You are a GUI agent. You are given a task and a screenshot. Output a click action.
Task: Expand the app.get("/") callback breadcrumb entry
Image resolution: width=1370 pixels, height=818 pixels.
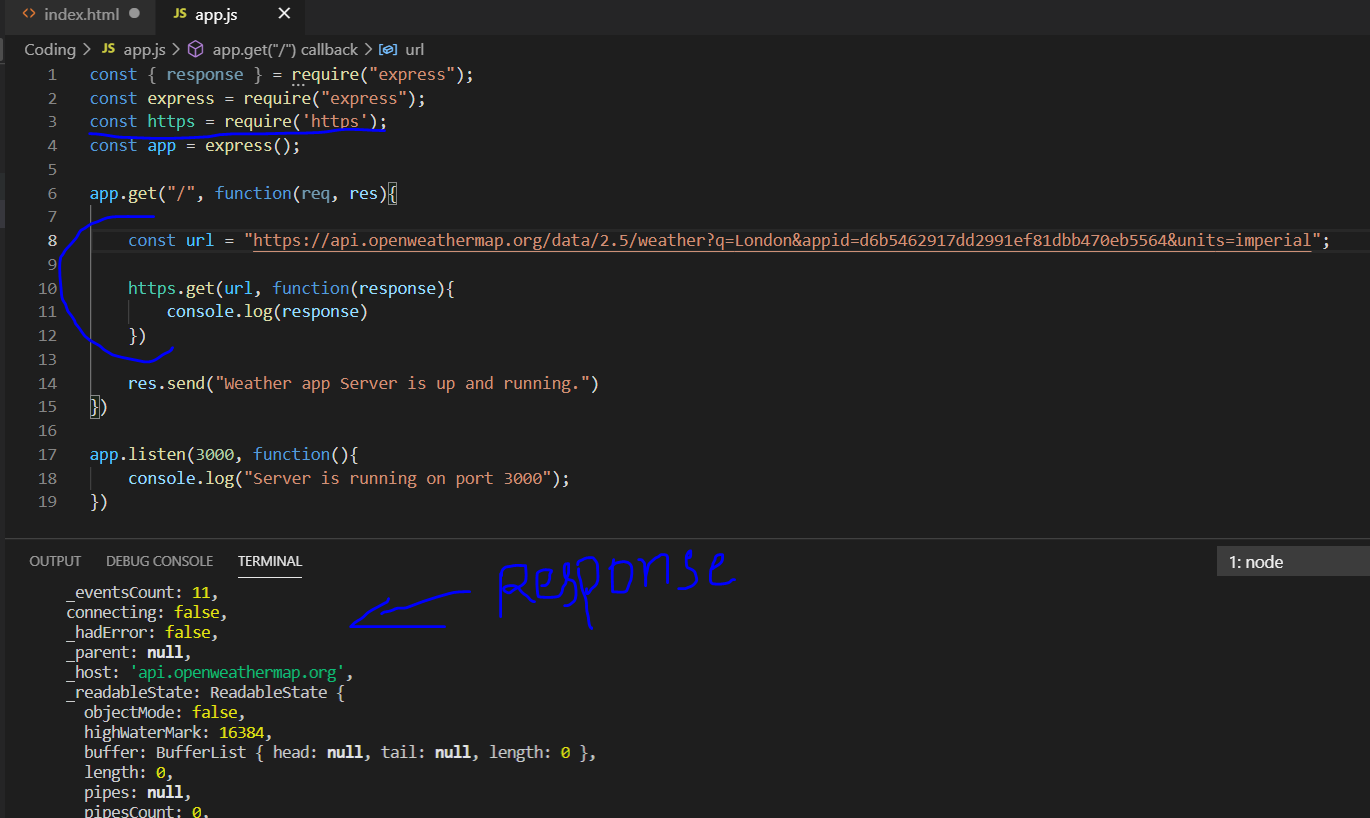click(x=287, y=49)
